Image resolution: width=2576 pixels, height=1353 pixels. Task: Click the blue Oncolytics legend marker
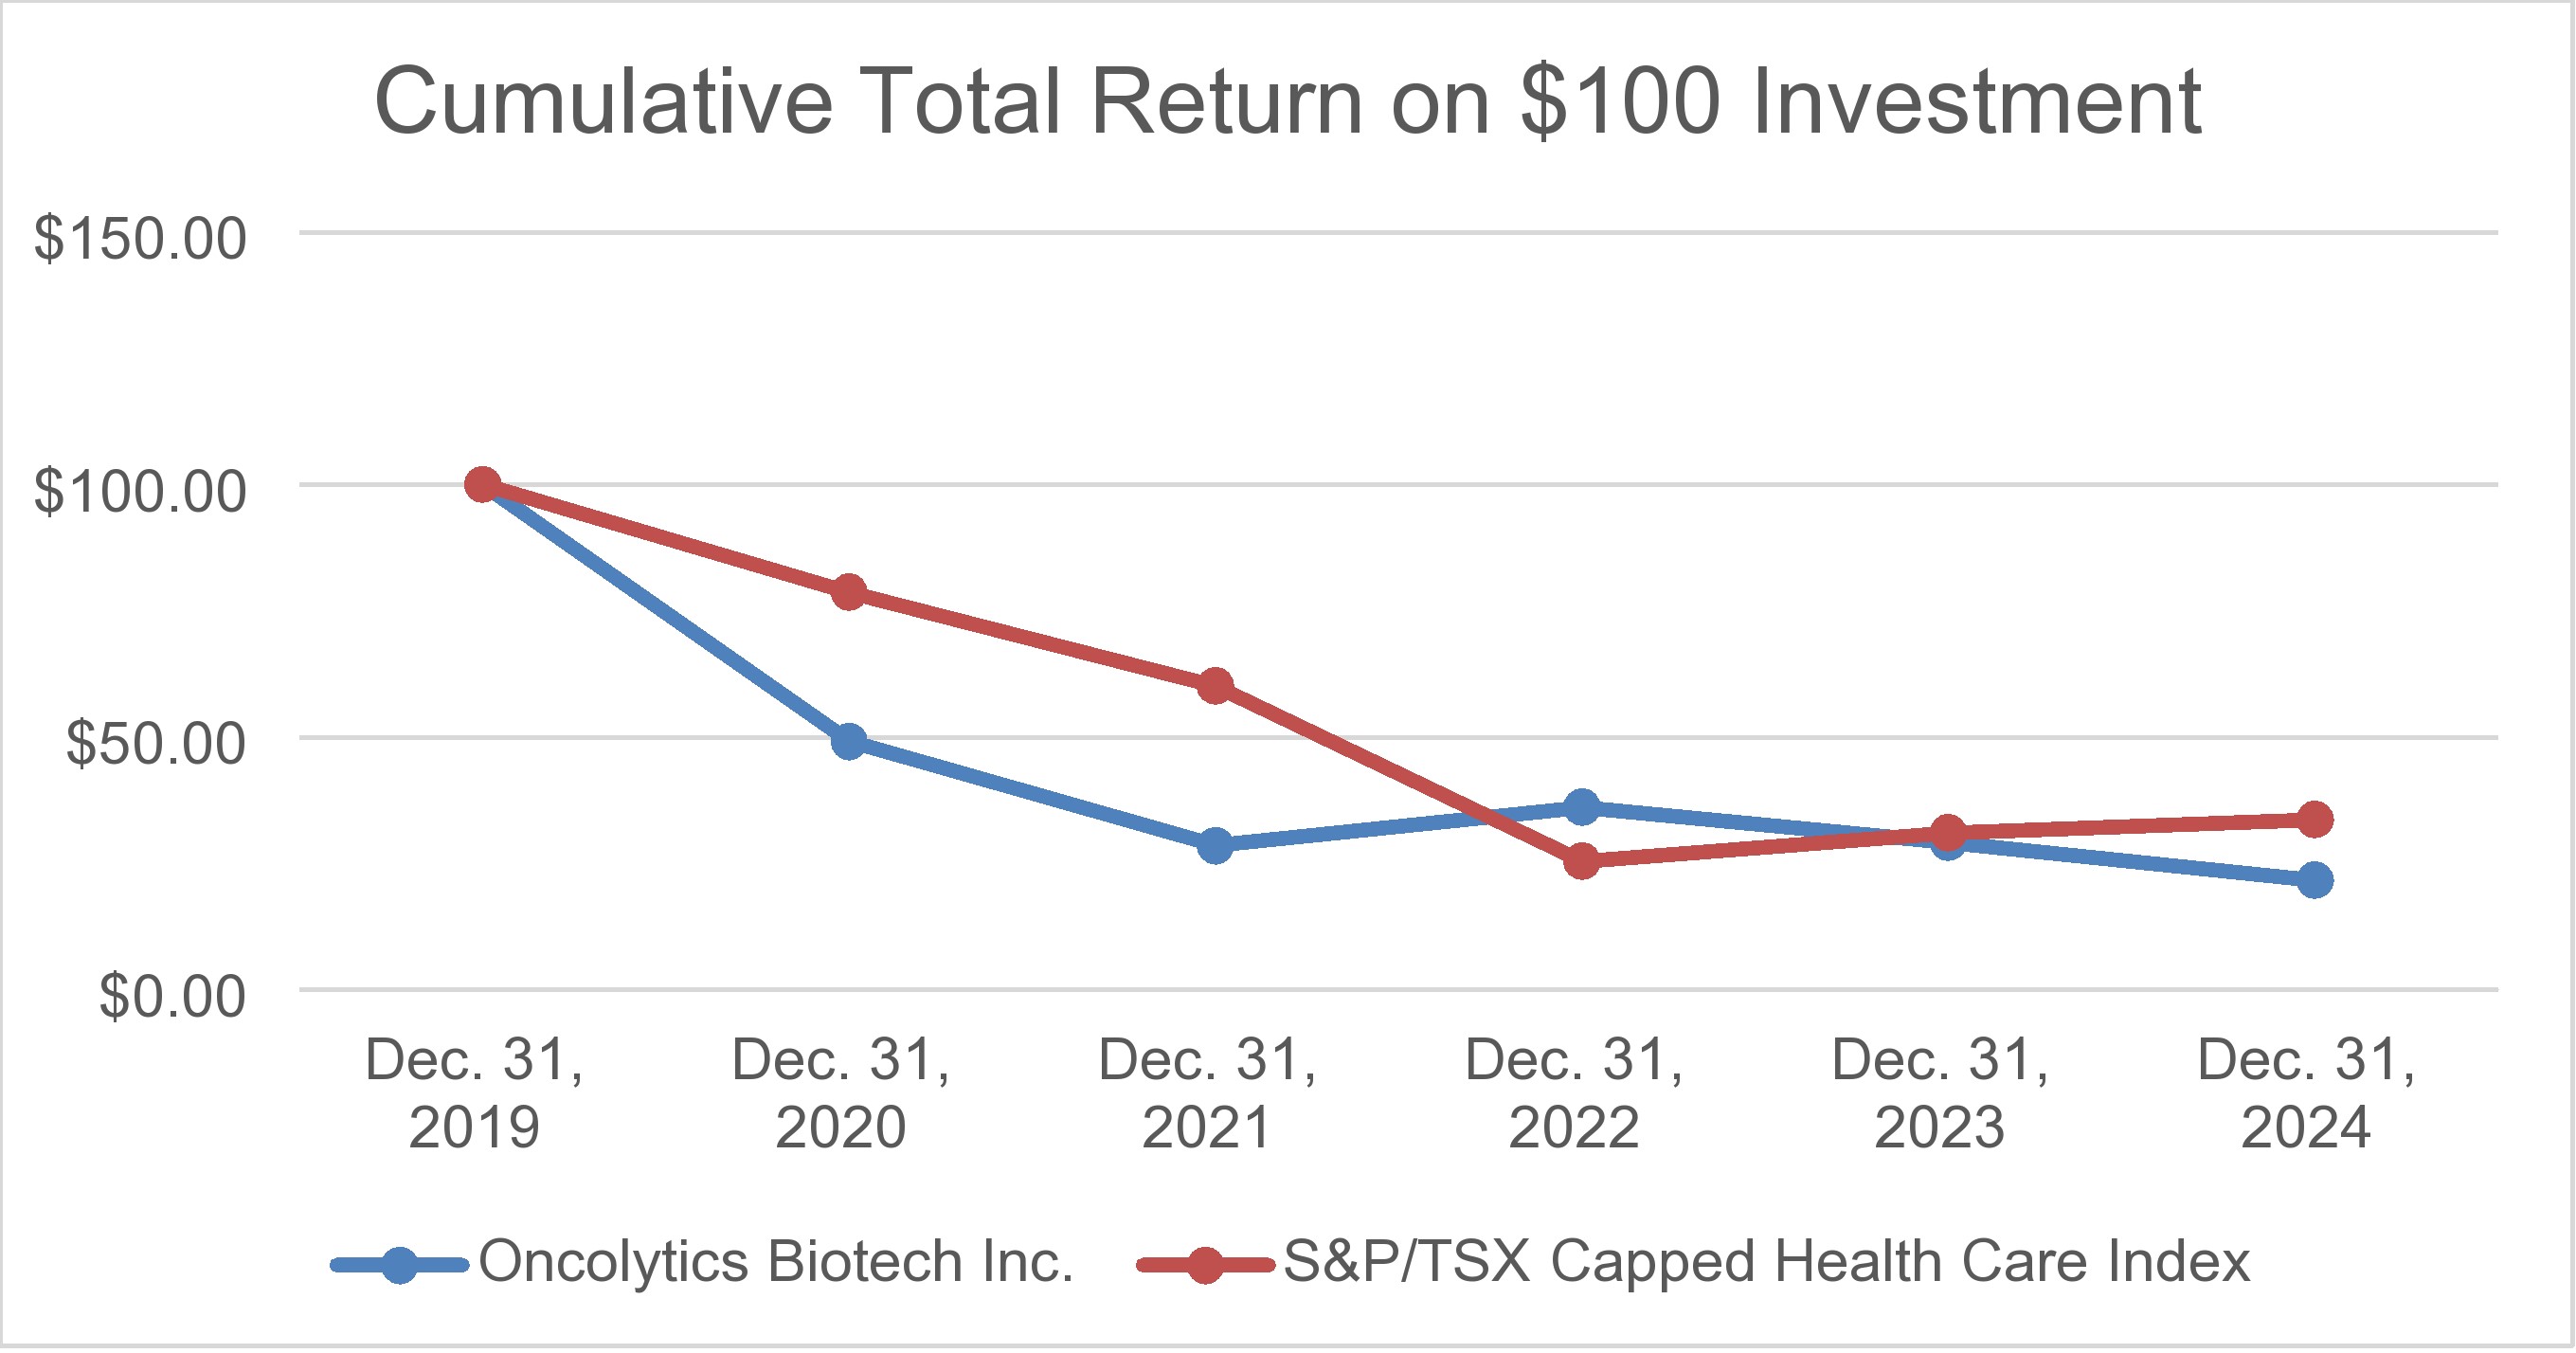point(400,1266)
